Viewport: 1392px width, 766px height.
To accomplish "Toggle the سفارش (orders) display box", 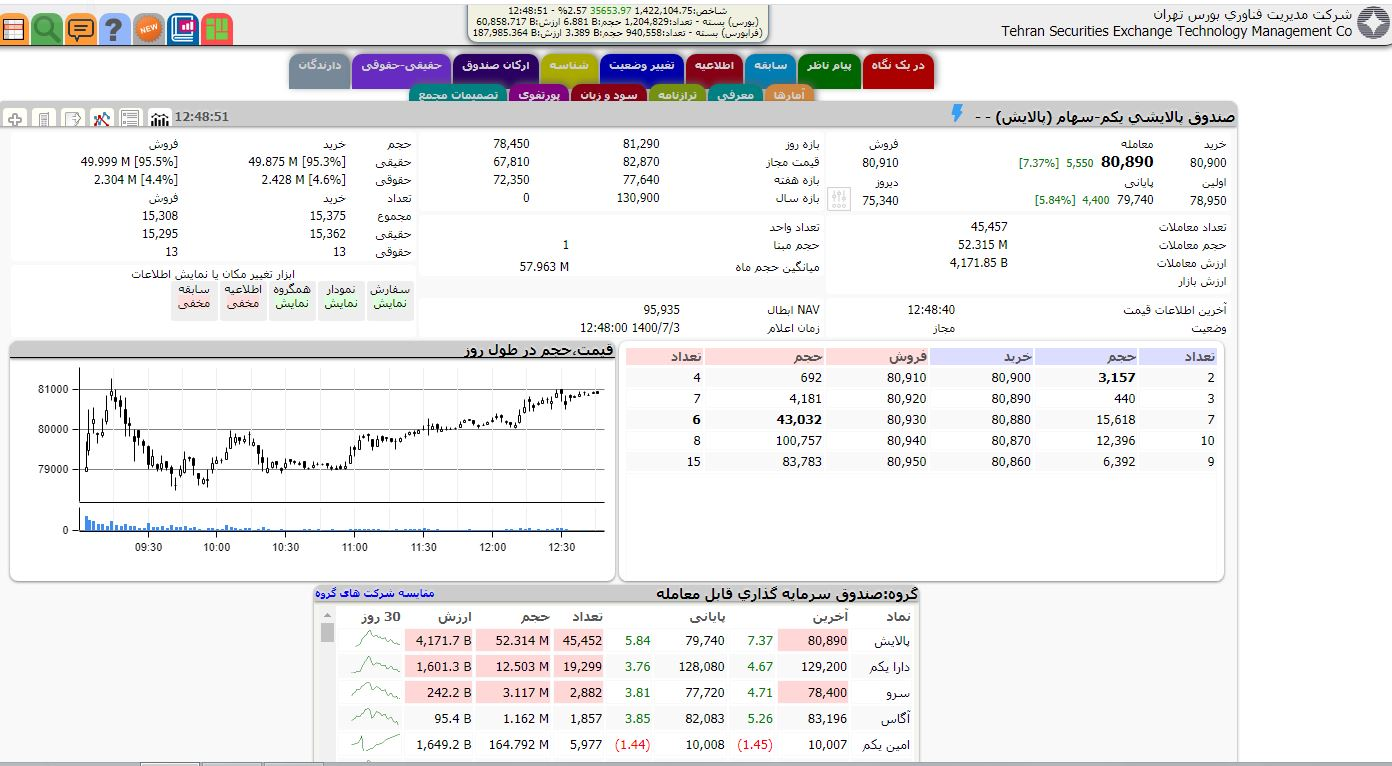I will point(390,296).
